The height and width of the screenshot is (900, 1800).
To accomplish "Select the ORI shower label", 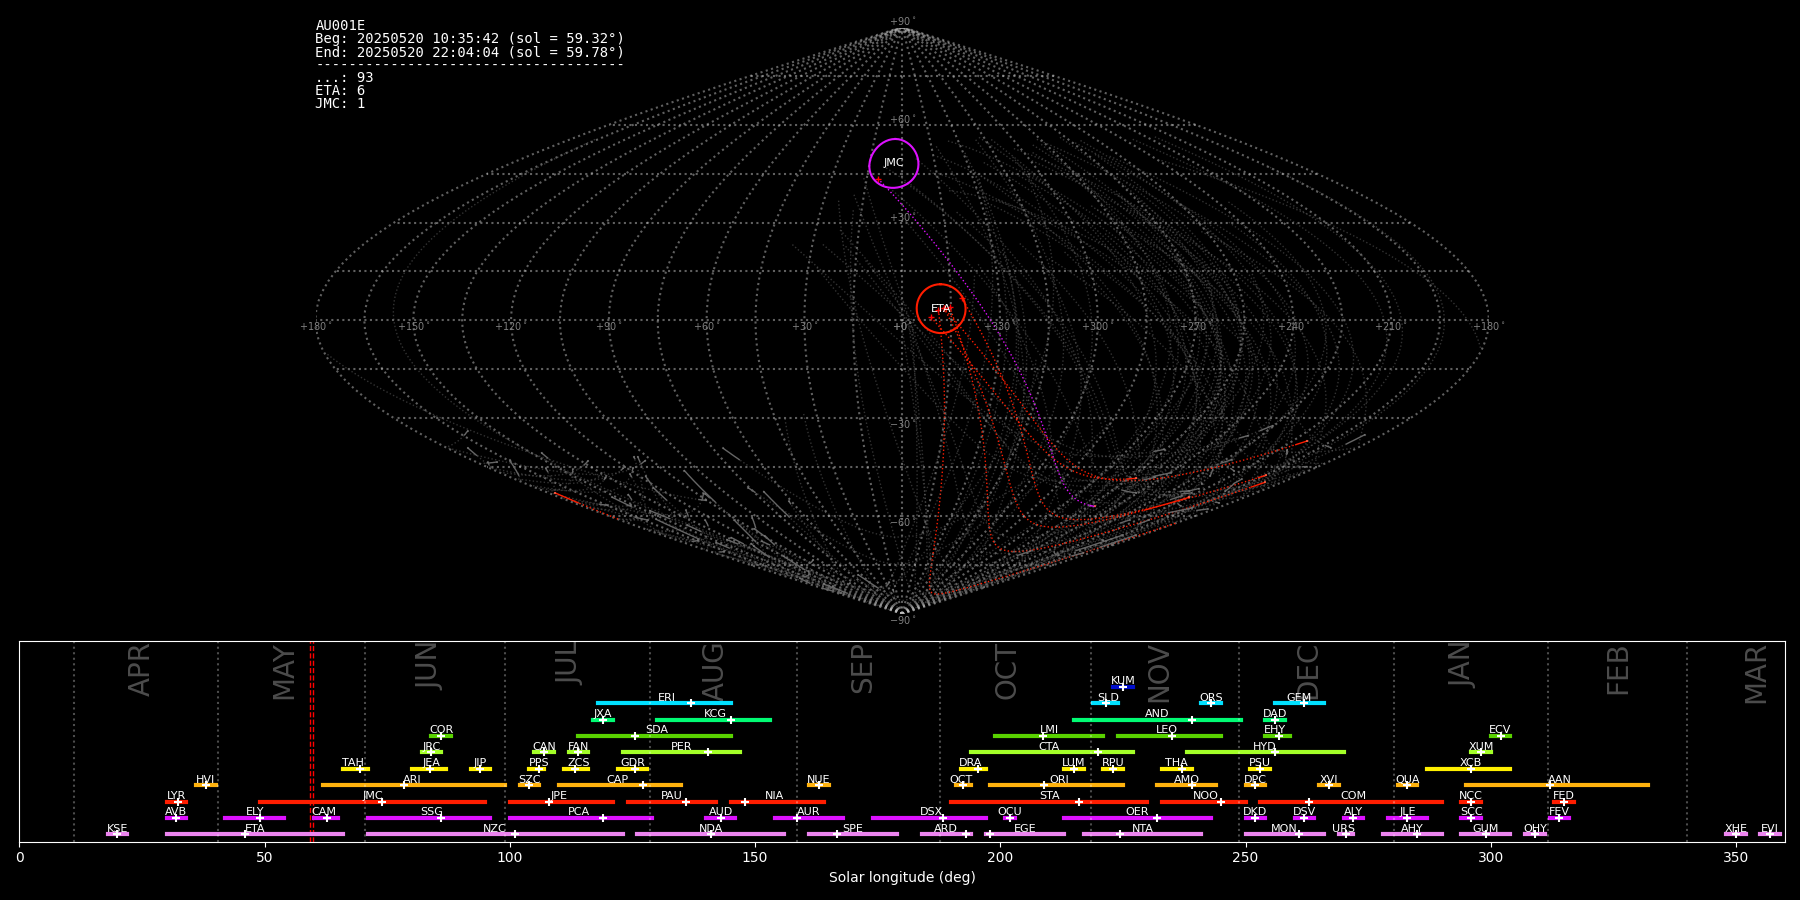I will point(1059,780).
